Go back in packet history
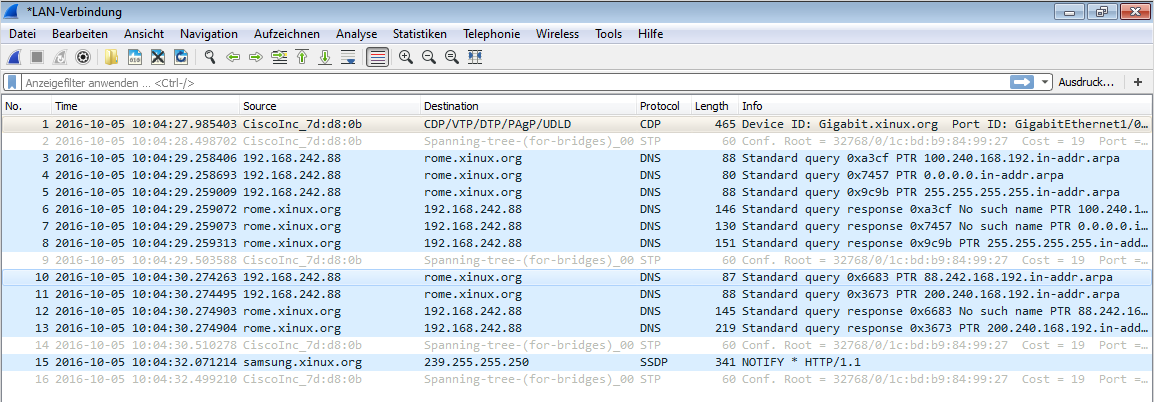Screen dimensions: 1154x402 (x=233, y=57)
